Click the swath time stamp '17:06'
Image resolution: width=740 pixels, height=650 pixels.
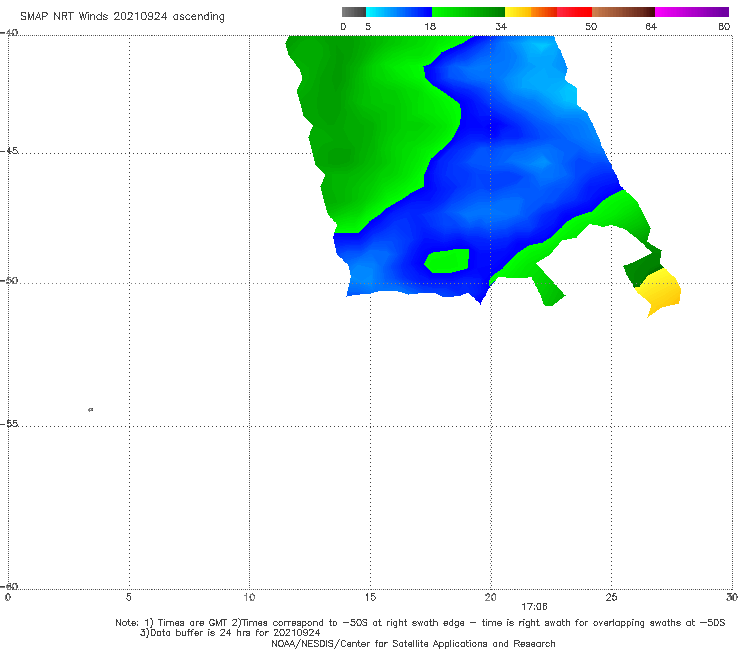[534, 607]
